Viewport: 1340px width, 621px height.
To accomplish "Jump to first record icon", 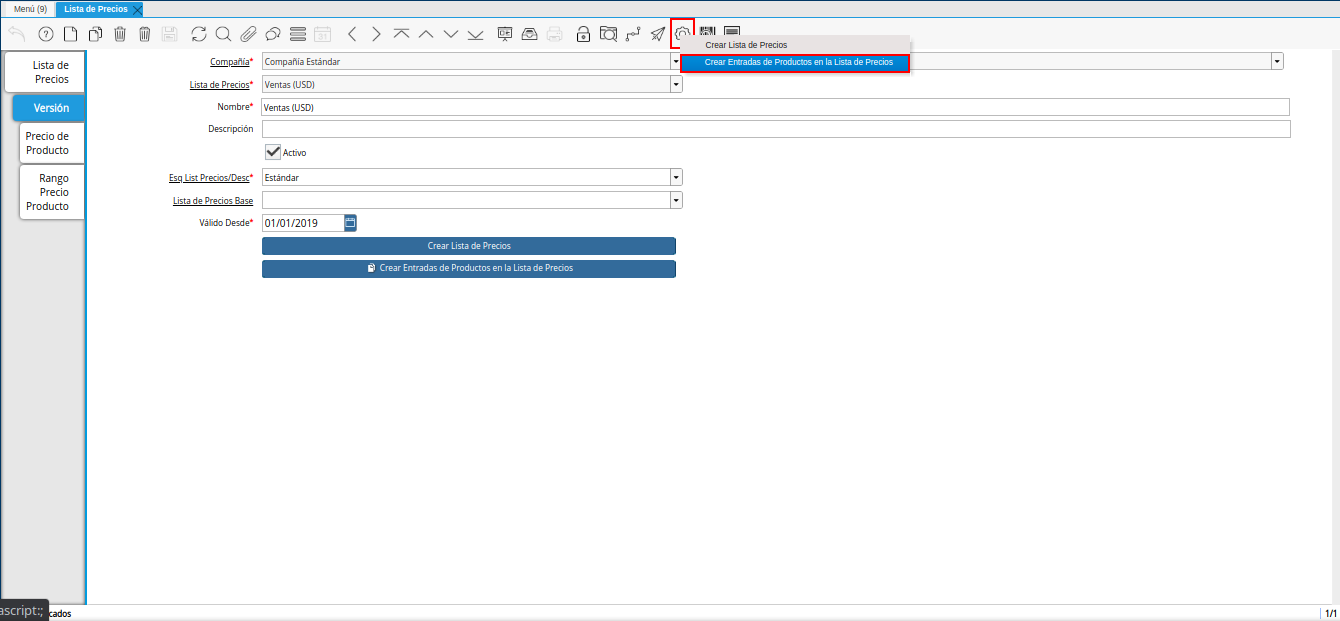I will pyautogui.click(x=401, y=34).
